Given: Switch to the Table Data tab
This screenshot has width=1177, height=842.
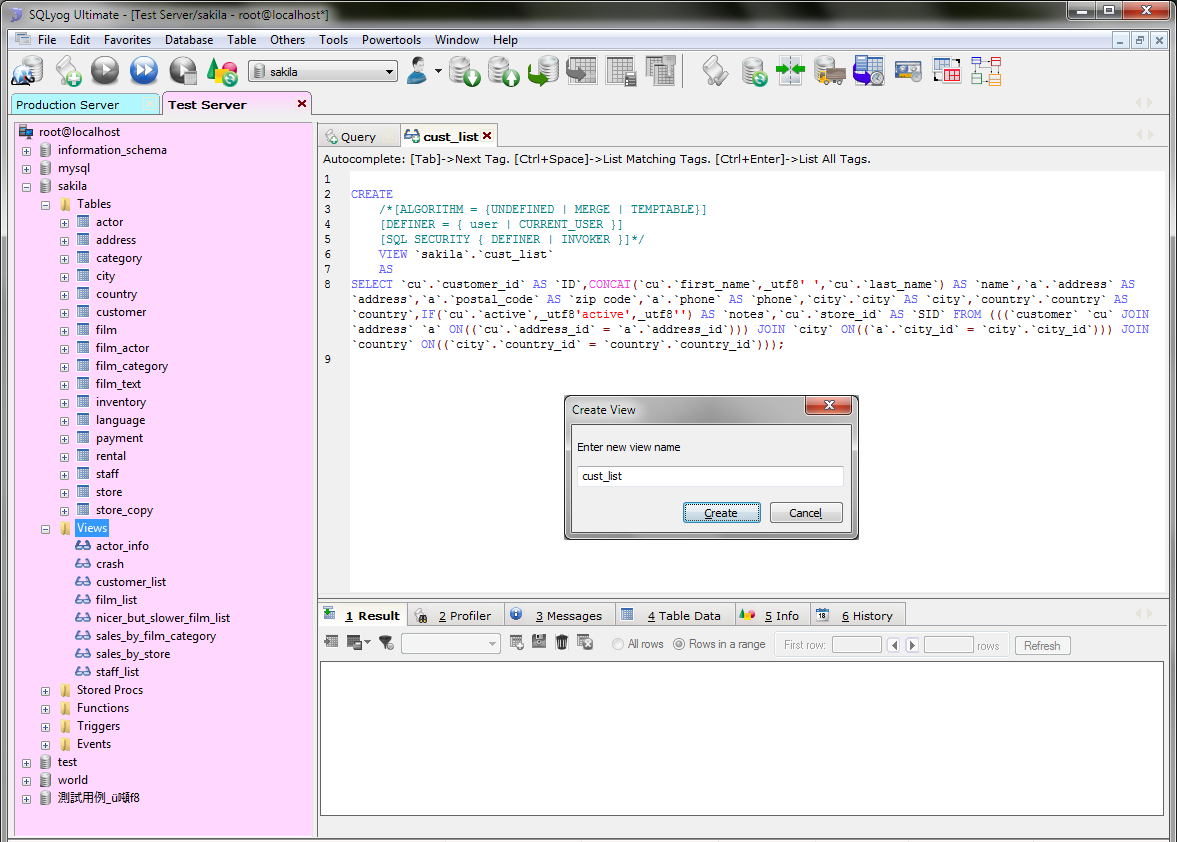Looking at the screenshot, I should [x=680, y=616].
